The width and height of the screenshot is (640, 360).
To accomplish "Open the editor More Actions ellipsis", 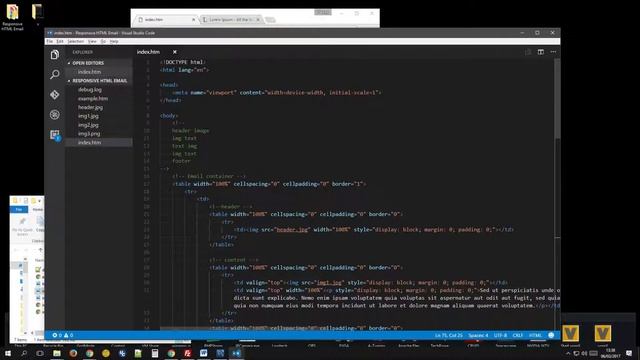I will click(553, 52).
